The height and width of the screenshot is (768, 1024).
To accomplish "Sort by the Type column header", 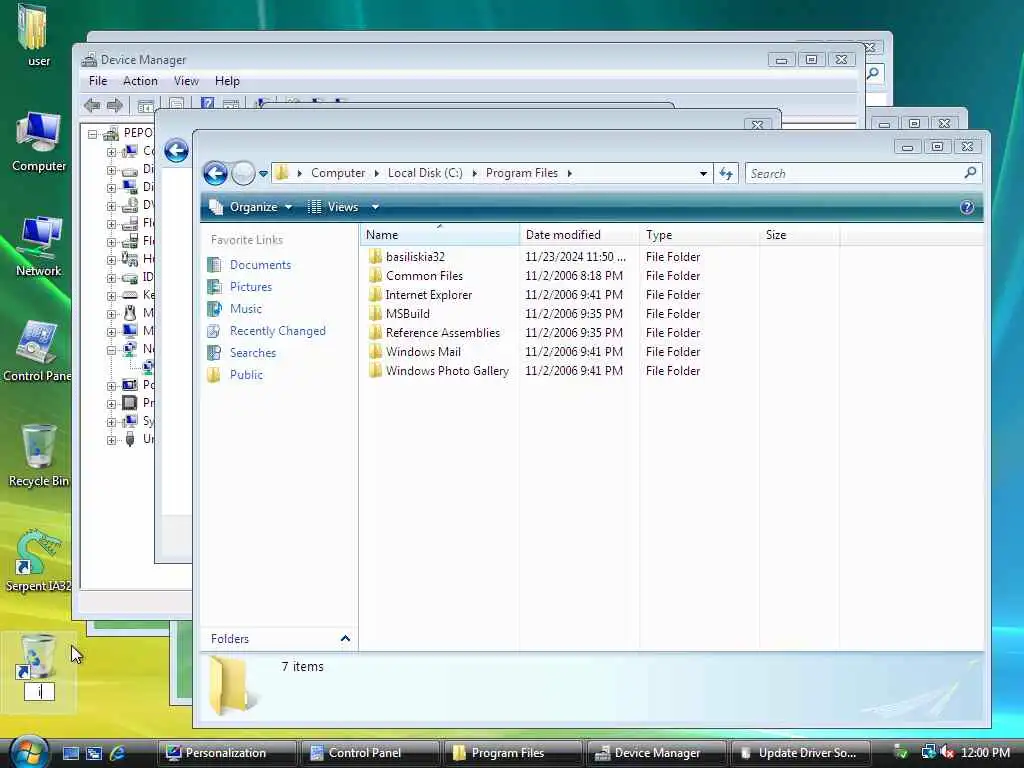I will (x=699, y=234).
